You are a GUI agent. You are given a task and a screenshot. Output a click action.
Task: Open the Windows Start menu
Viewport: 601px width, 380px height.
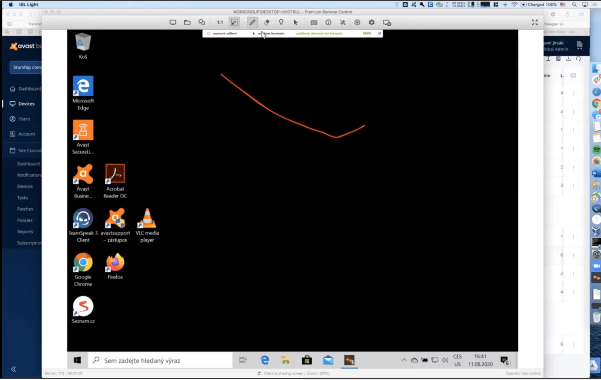click(77, 360)
